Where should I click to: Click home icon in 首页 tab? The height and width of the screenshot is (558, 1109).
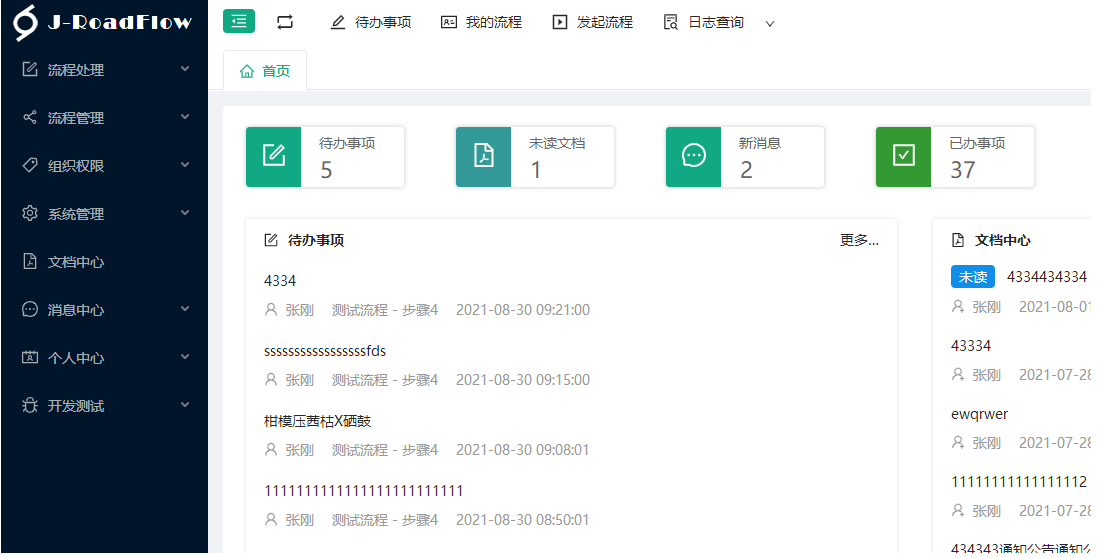(x=247, y=71)
